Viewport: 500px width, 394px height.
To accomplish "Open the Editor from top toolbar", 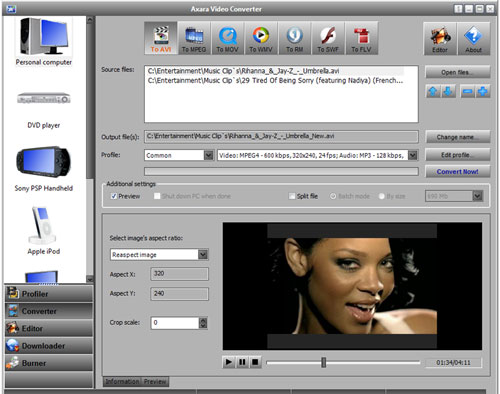I will [x=440, y=38].
